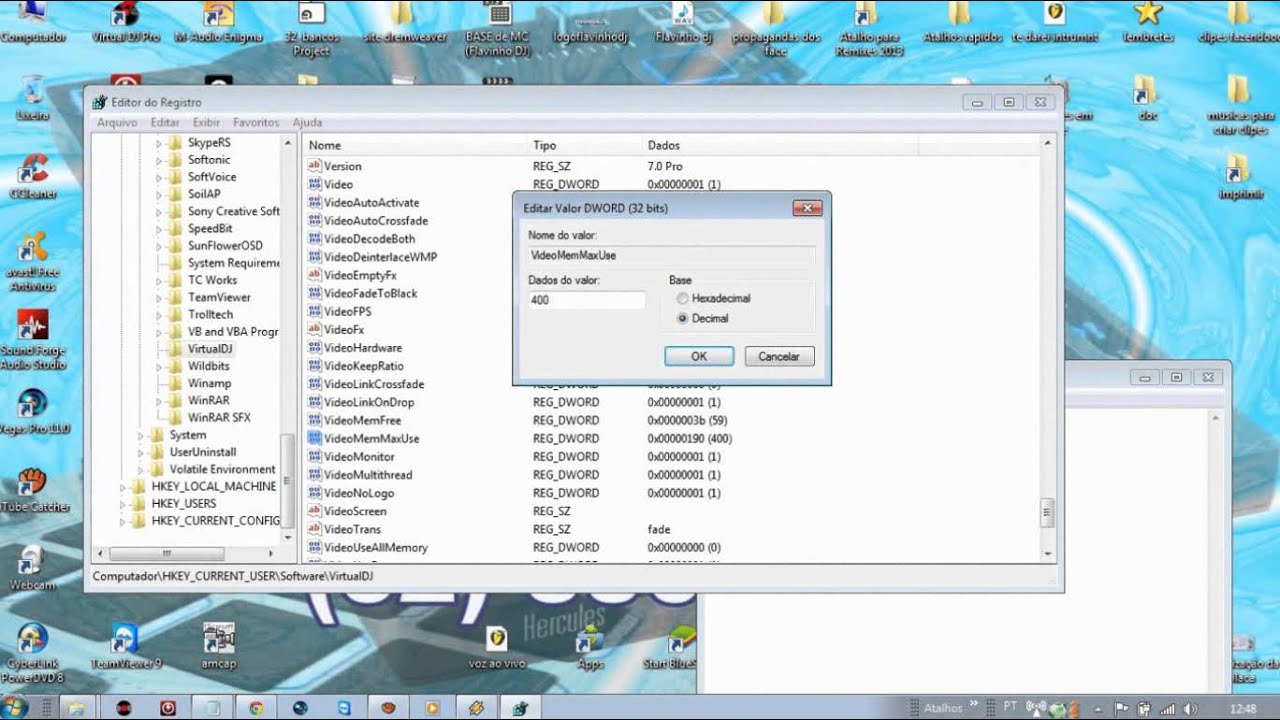Expand the HKEY_USERS hive

[123, 503]
